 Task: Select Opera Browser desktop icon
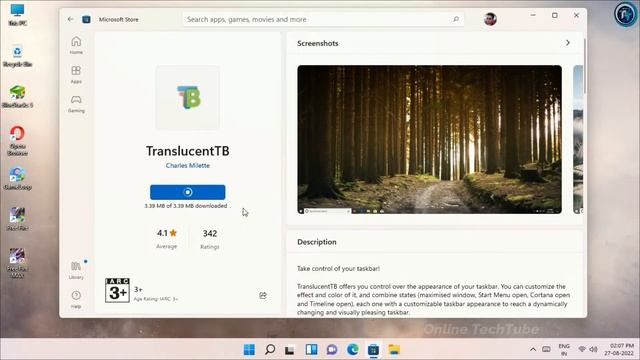18,141
